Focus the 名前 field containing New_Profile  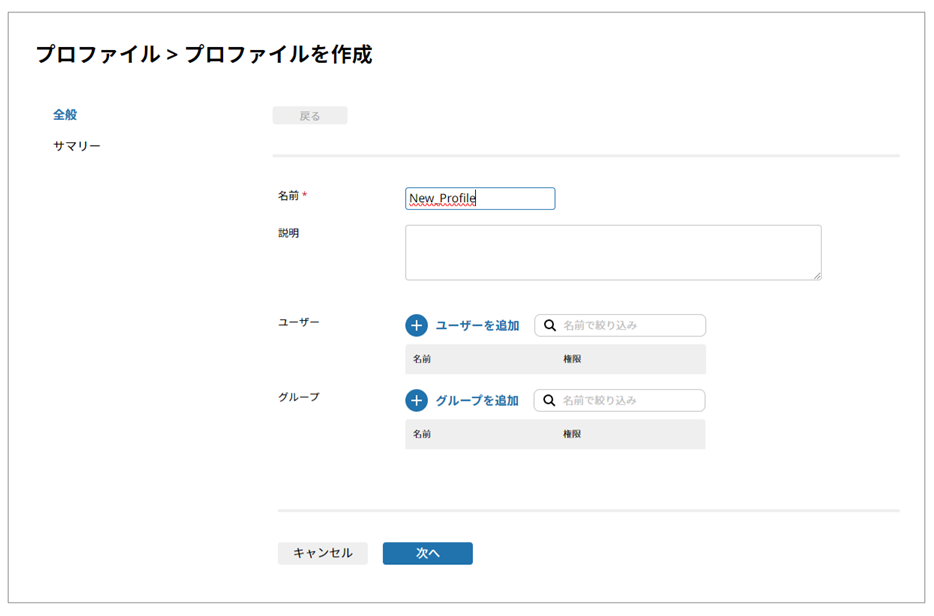[480, 199]
